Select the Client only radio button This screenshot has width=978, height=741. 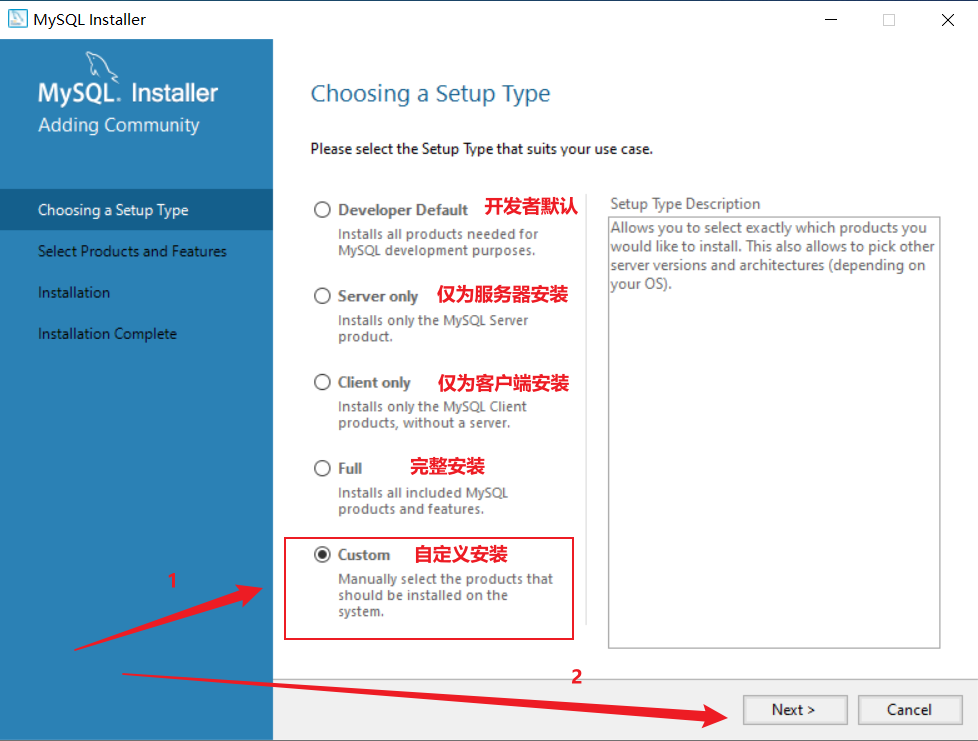click(322, 382)
